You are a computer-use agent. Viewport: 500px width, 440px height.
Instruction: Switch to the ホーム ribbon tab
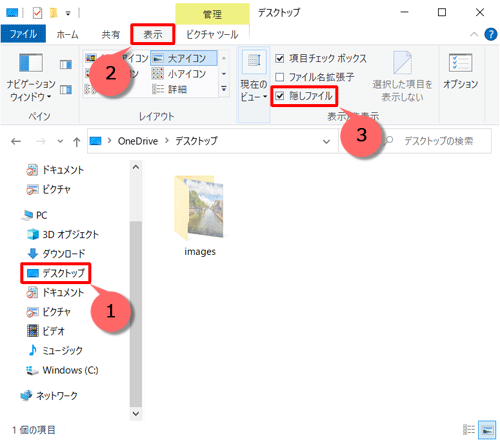point(67,34)
